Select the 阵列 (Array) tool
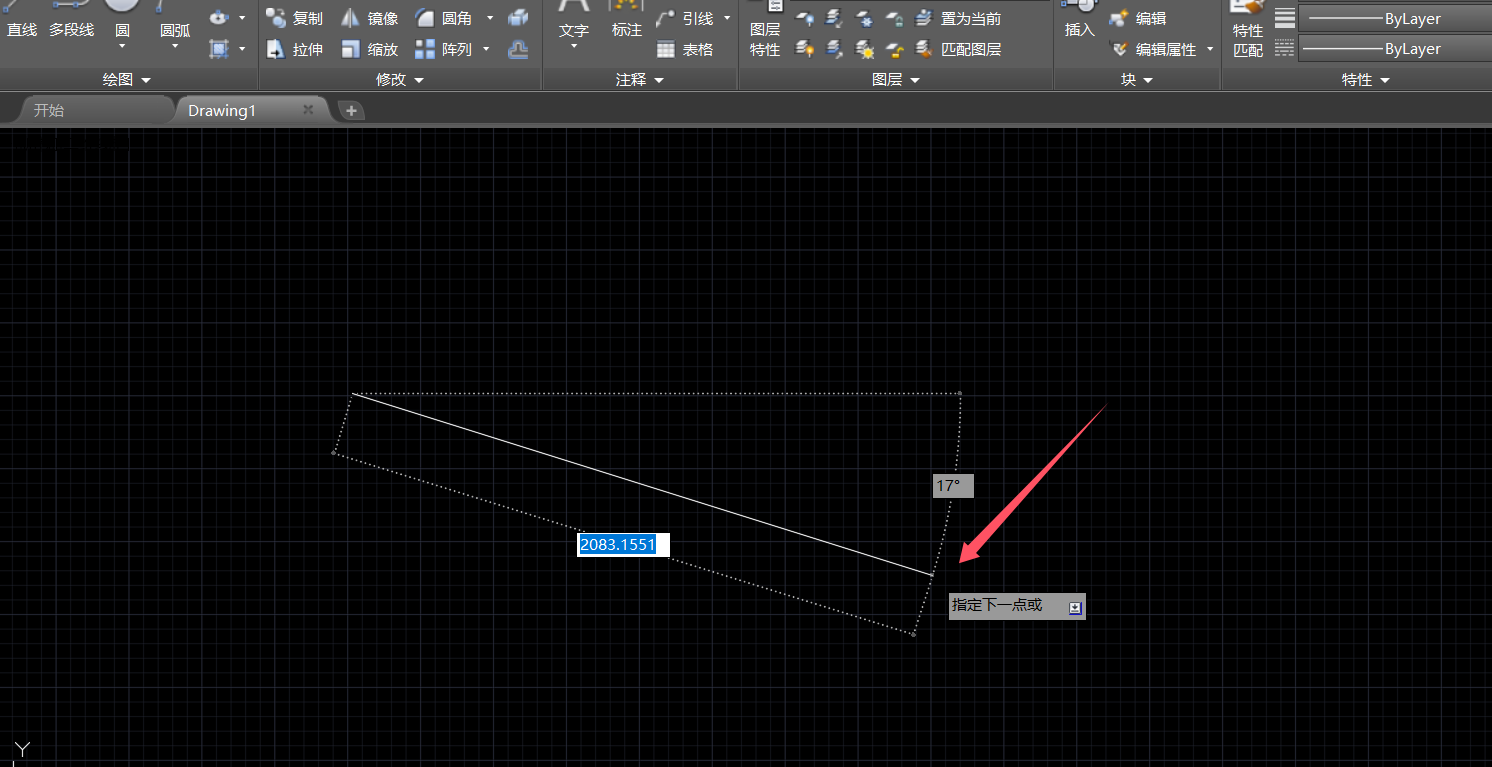The image size is (1492, 767). pyautogui.click(x=444, y=48)
